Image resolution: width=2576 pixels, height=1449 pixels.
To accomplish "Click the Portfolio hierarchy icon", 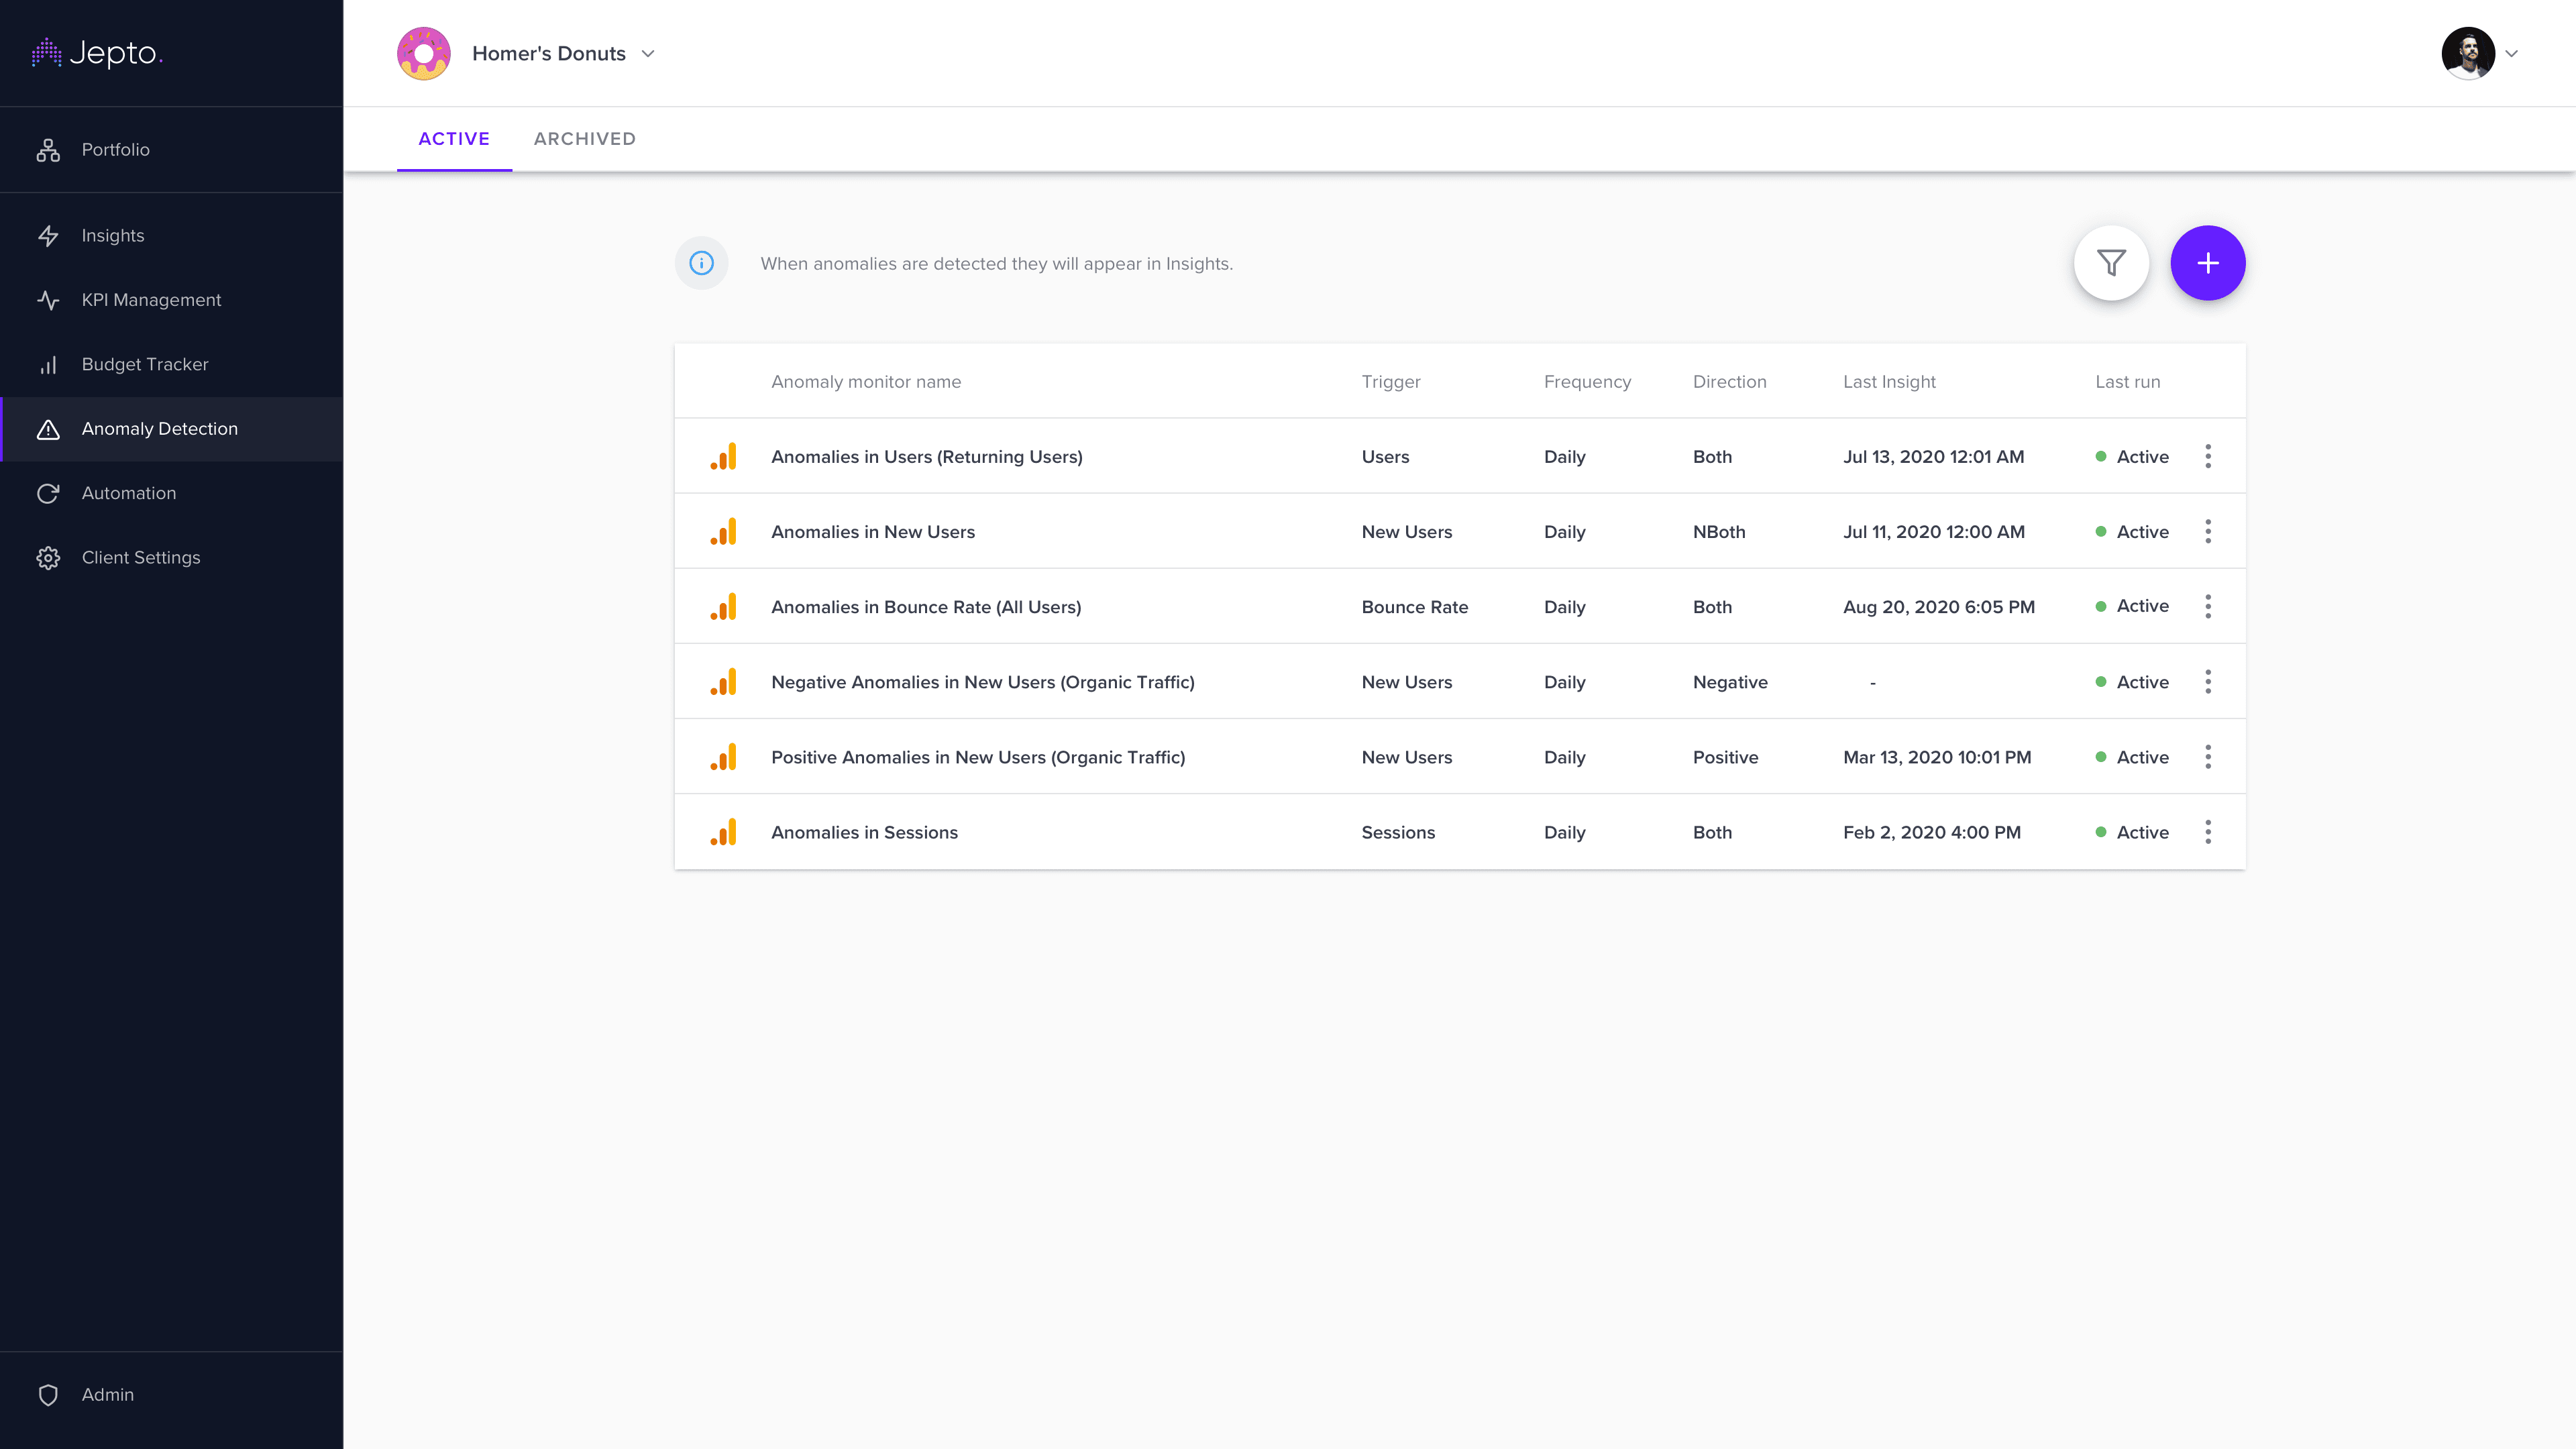I will (x=48, y=150).
